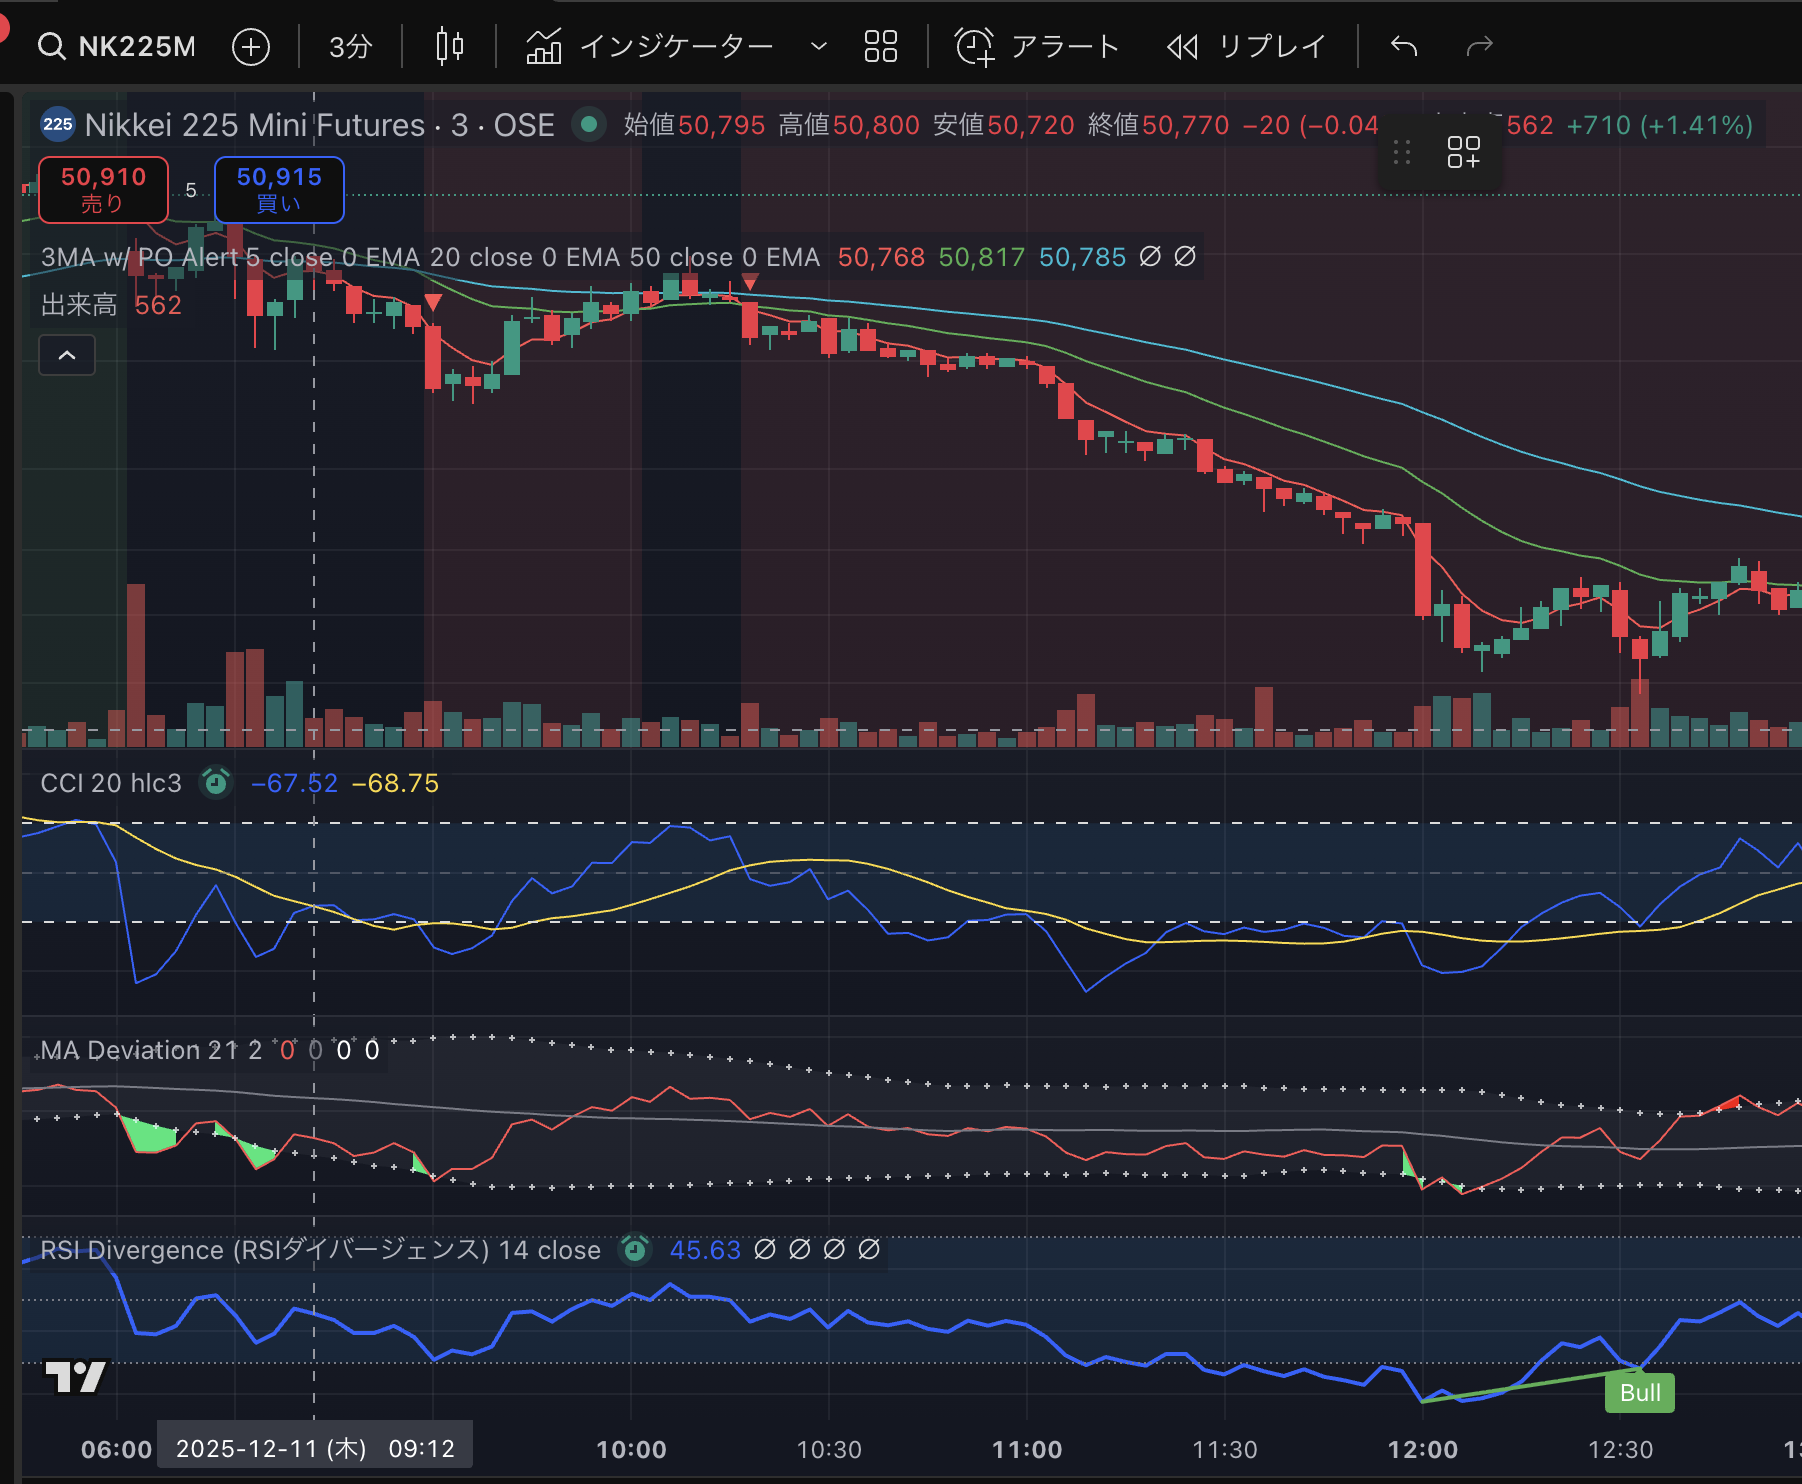This screenshot has height=1484, width=1802.
Task: Open symbol search for NK225M
Action: [x=117, y=46]
